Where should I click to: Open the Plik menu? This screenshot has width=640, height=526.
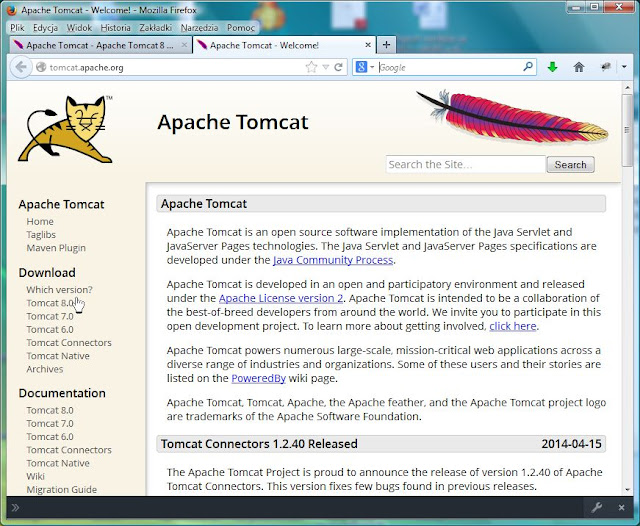(17, 28)
